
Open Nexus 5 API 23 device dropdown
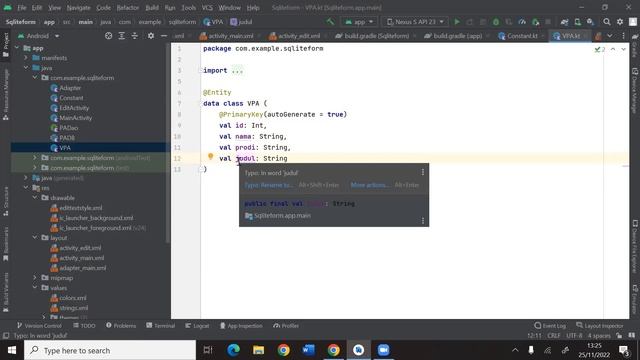pyautogui.click(x=415, y=22)
